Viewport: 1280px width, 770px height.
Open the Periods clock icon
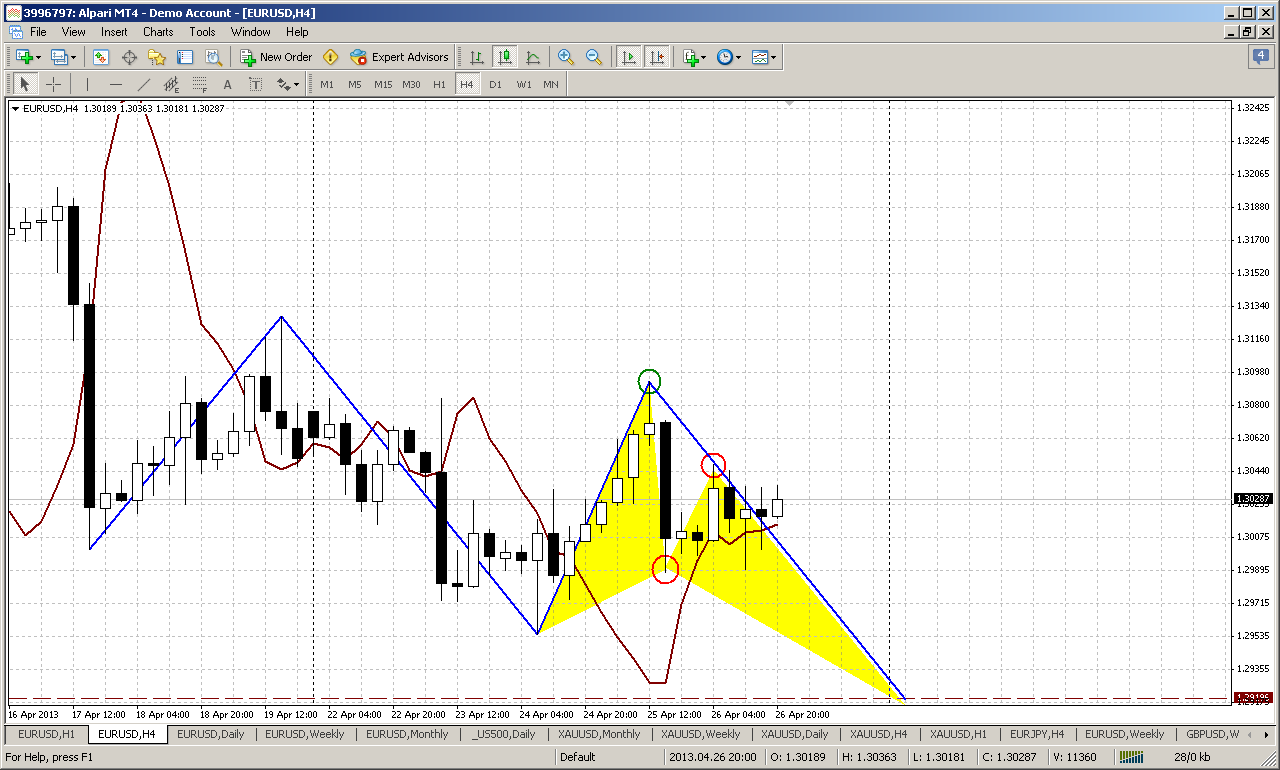click(724, 57)
